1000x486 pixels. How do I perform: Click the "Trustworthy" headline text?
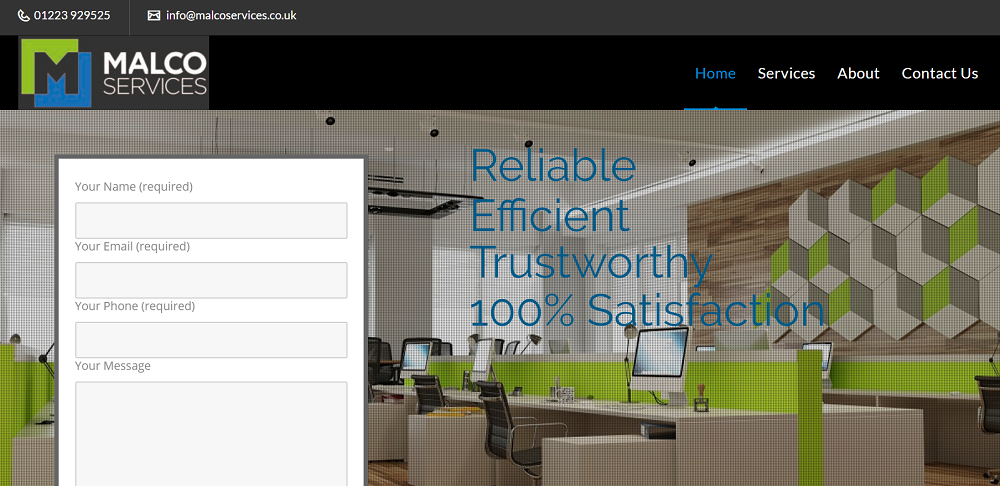tap(591, 263)
